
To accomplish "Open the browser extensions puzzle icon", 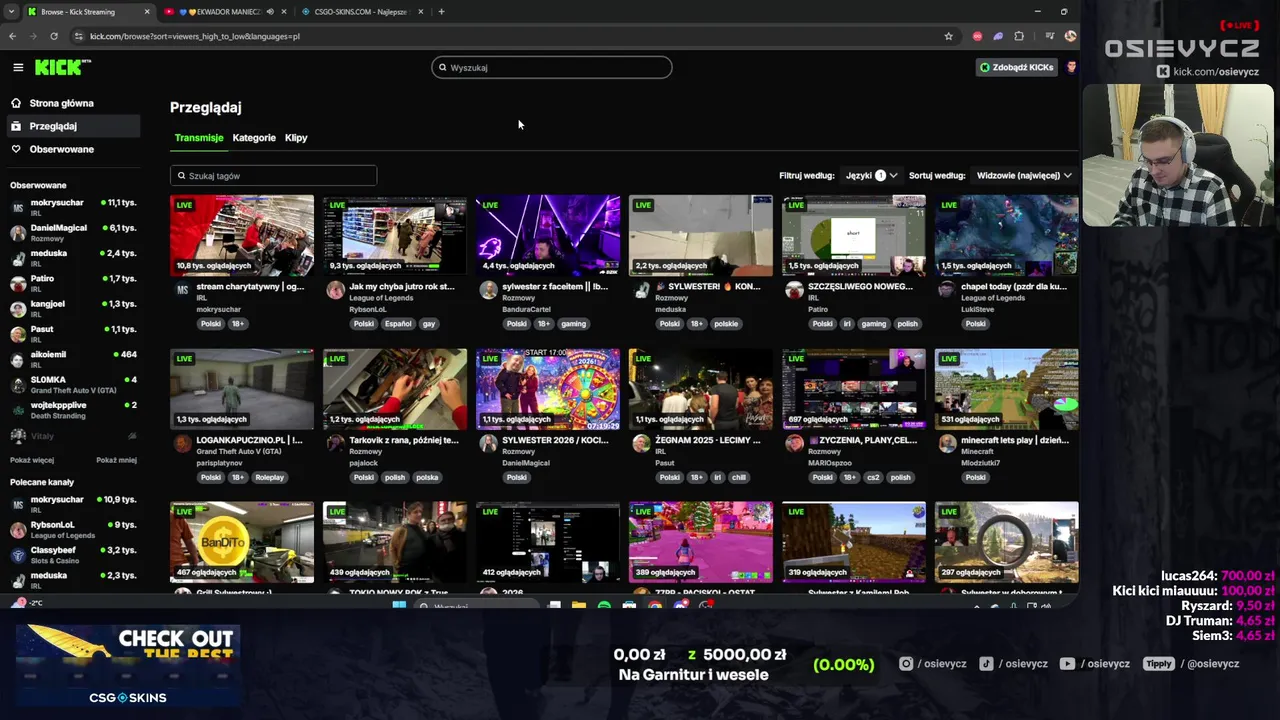I will (x=1019, y=36).
